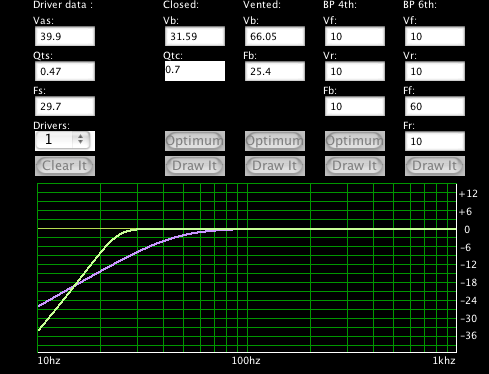Image resolution: width=489 pixels, height=374 pixels.
Task: Click the -36 dB scale label
Action: tap(469, 335)
